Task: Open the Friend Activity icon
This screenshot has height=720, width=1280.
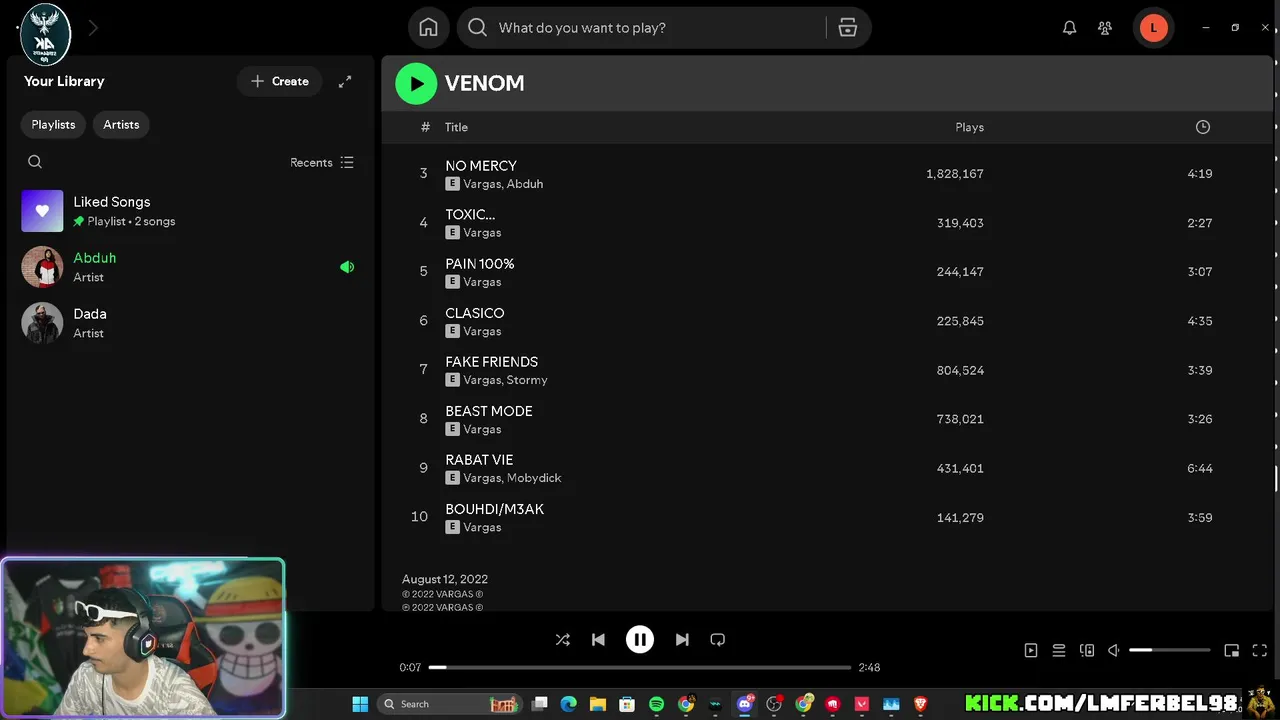Action: click(1105, 28)
